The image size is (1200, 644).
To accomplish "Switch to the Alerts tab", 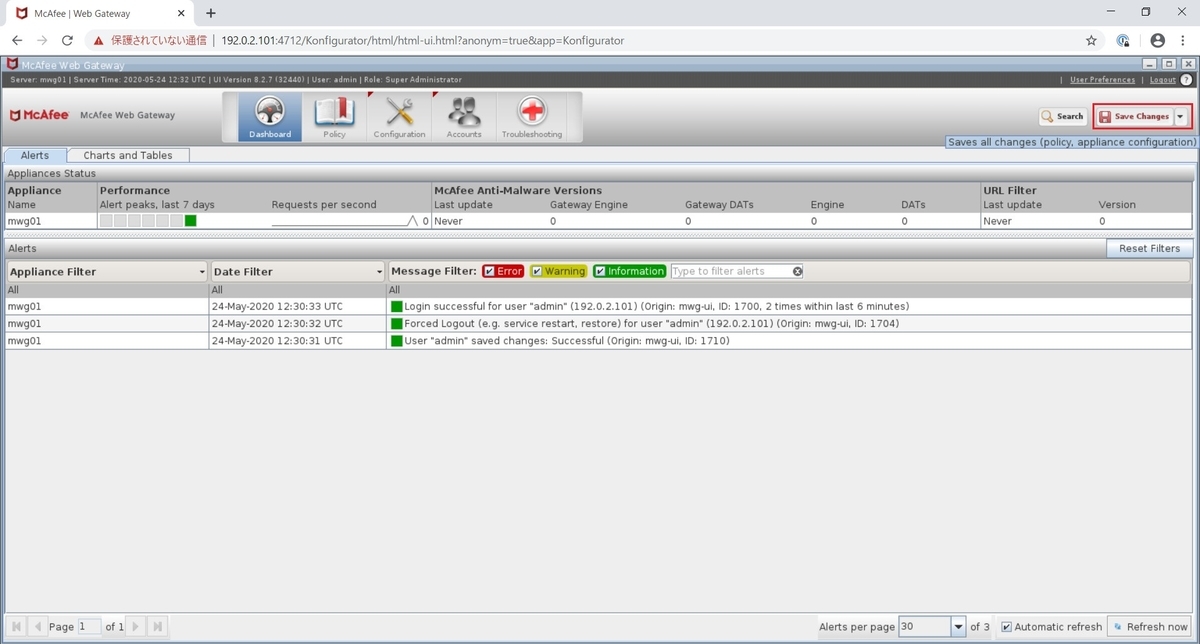I will point(35,155).
